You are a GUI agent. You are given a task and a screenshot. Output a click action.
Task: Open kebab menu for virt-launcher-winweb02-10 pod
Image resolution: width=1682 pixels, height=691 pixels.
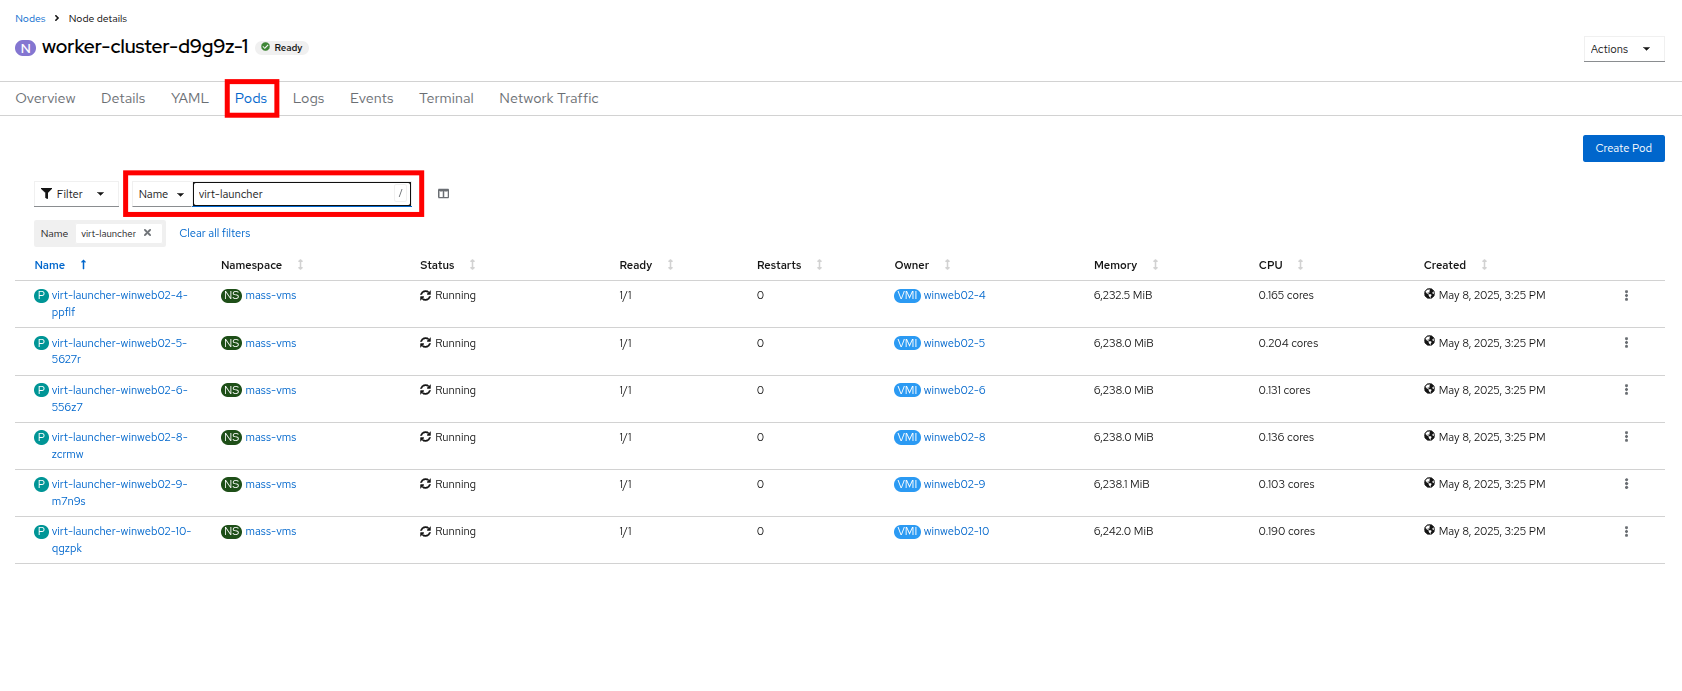tap(1626, 532)
